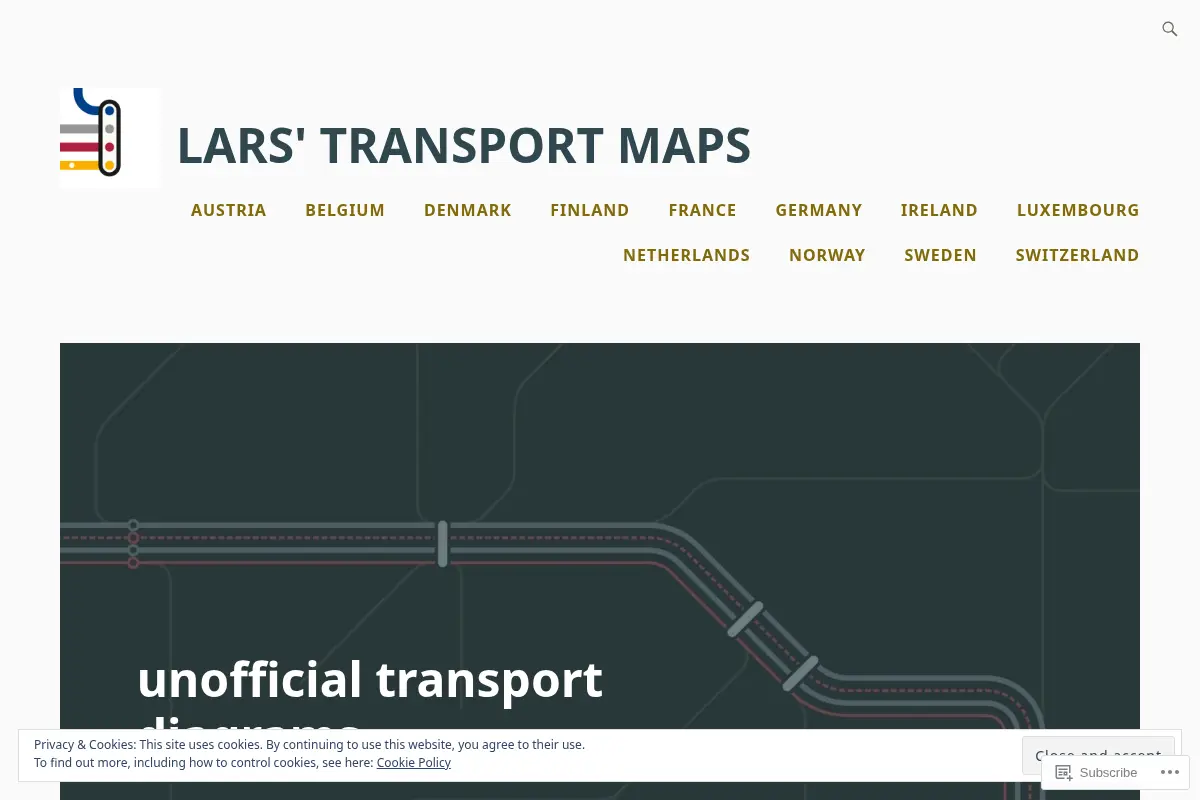Select France in the navigation
Screen dimensions: 1200x800
point(703,210)
